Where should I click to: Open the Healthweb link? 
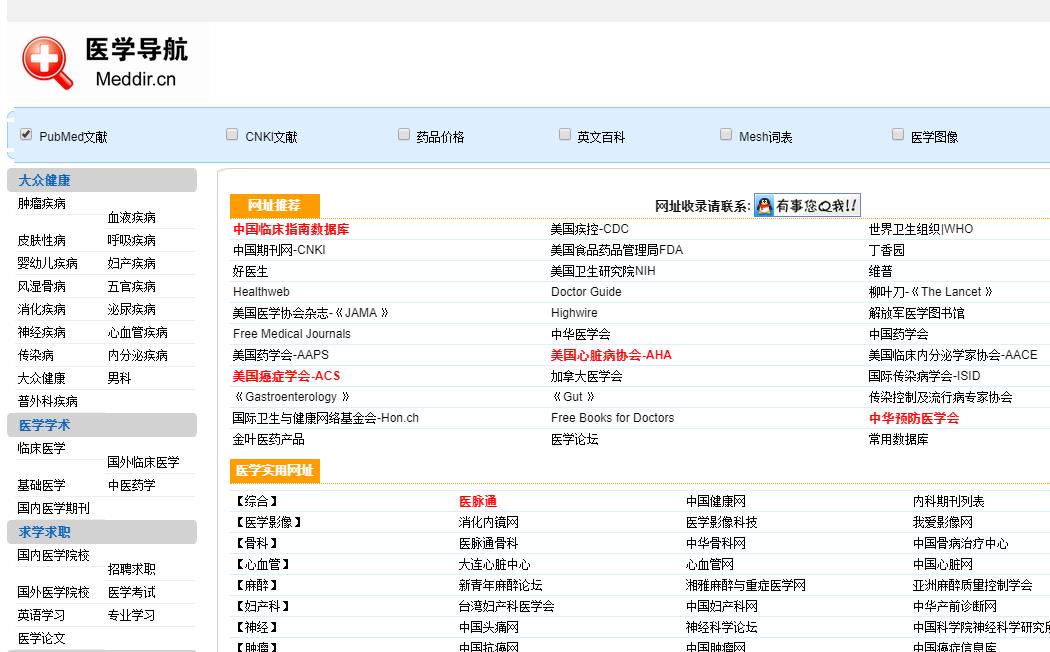[x=261, y=292]
